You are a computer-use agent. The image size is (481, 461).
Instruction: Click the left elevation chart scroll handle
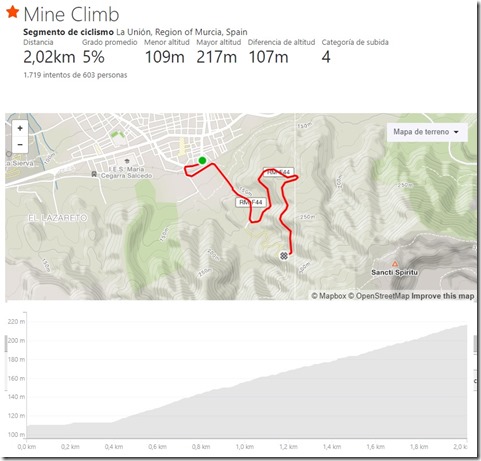click(6, 343)
